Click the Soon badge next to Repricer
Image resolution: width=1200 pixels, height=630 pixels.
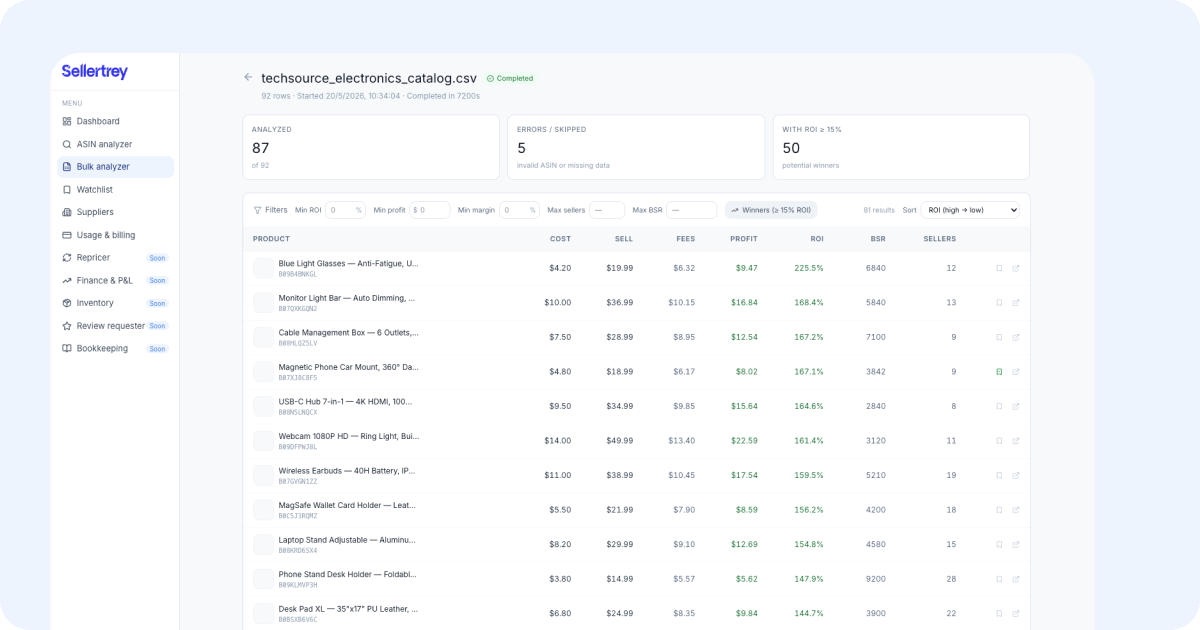158,258
